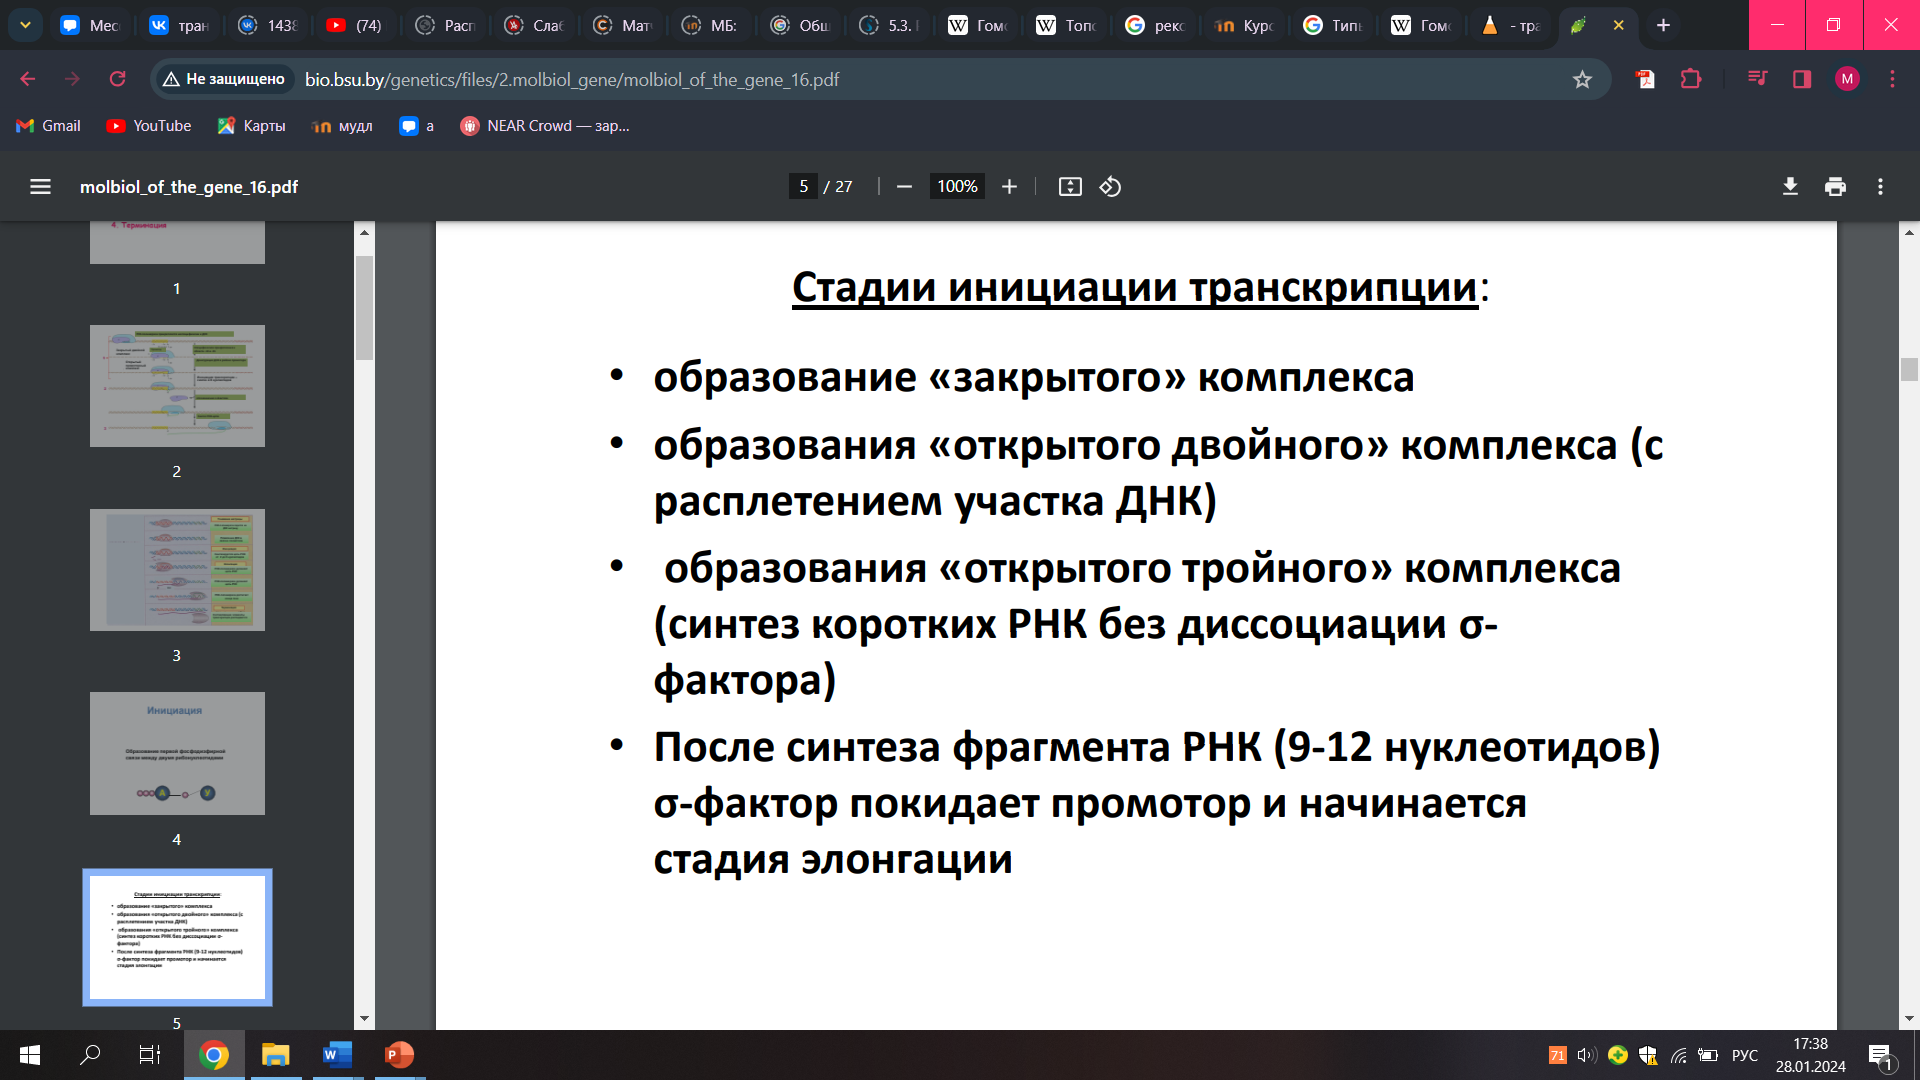Switch to the VLC тра tab
Screen dimensions: 1920x1080
click(1511, 25)
